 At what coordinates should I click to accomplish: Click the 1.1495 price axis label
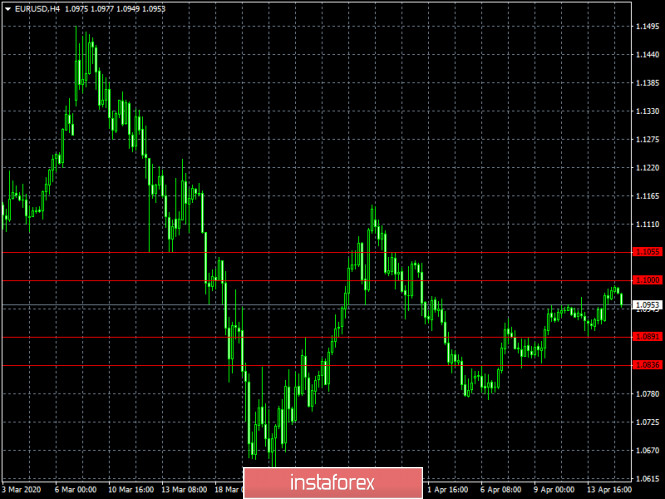click(648, 27)
